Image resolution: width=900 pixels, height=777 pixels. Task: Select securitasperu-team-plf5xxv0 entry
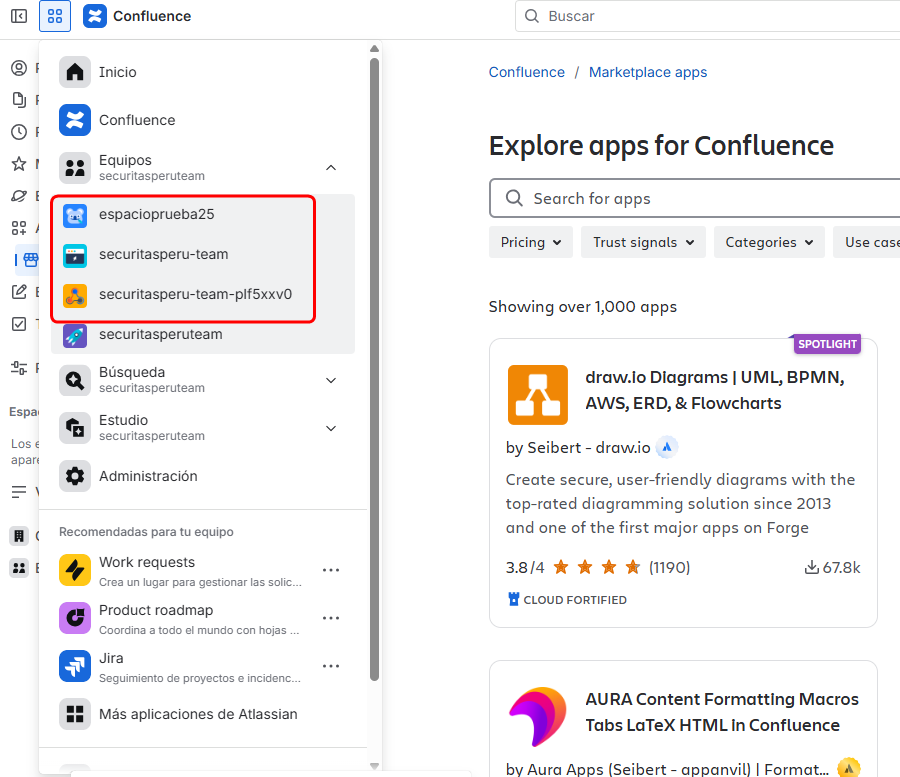202,294
